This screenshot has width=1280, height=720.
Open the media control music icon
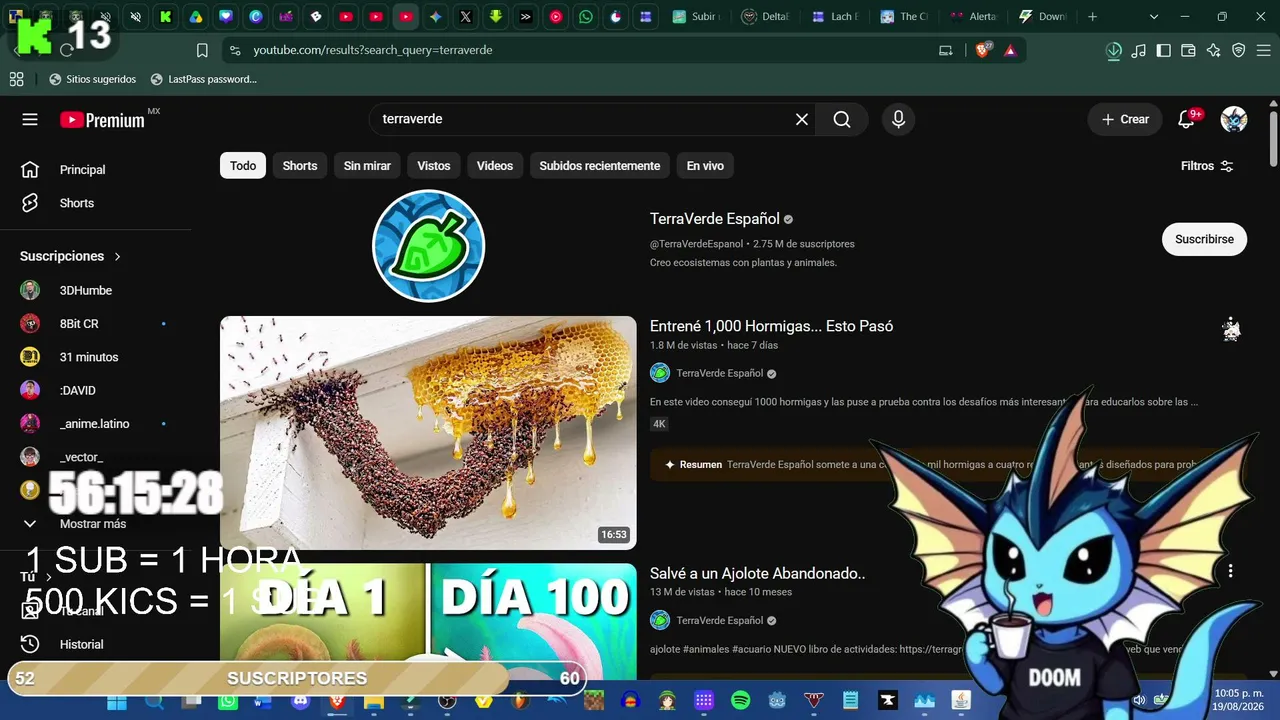pos(1139,50)
